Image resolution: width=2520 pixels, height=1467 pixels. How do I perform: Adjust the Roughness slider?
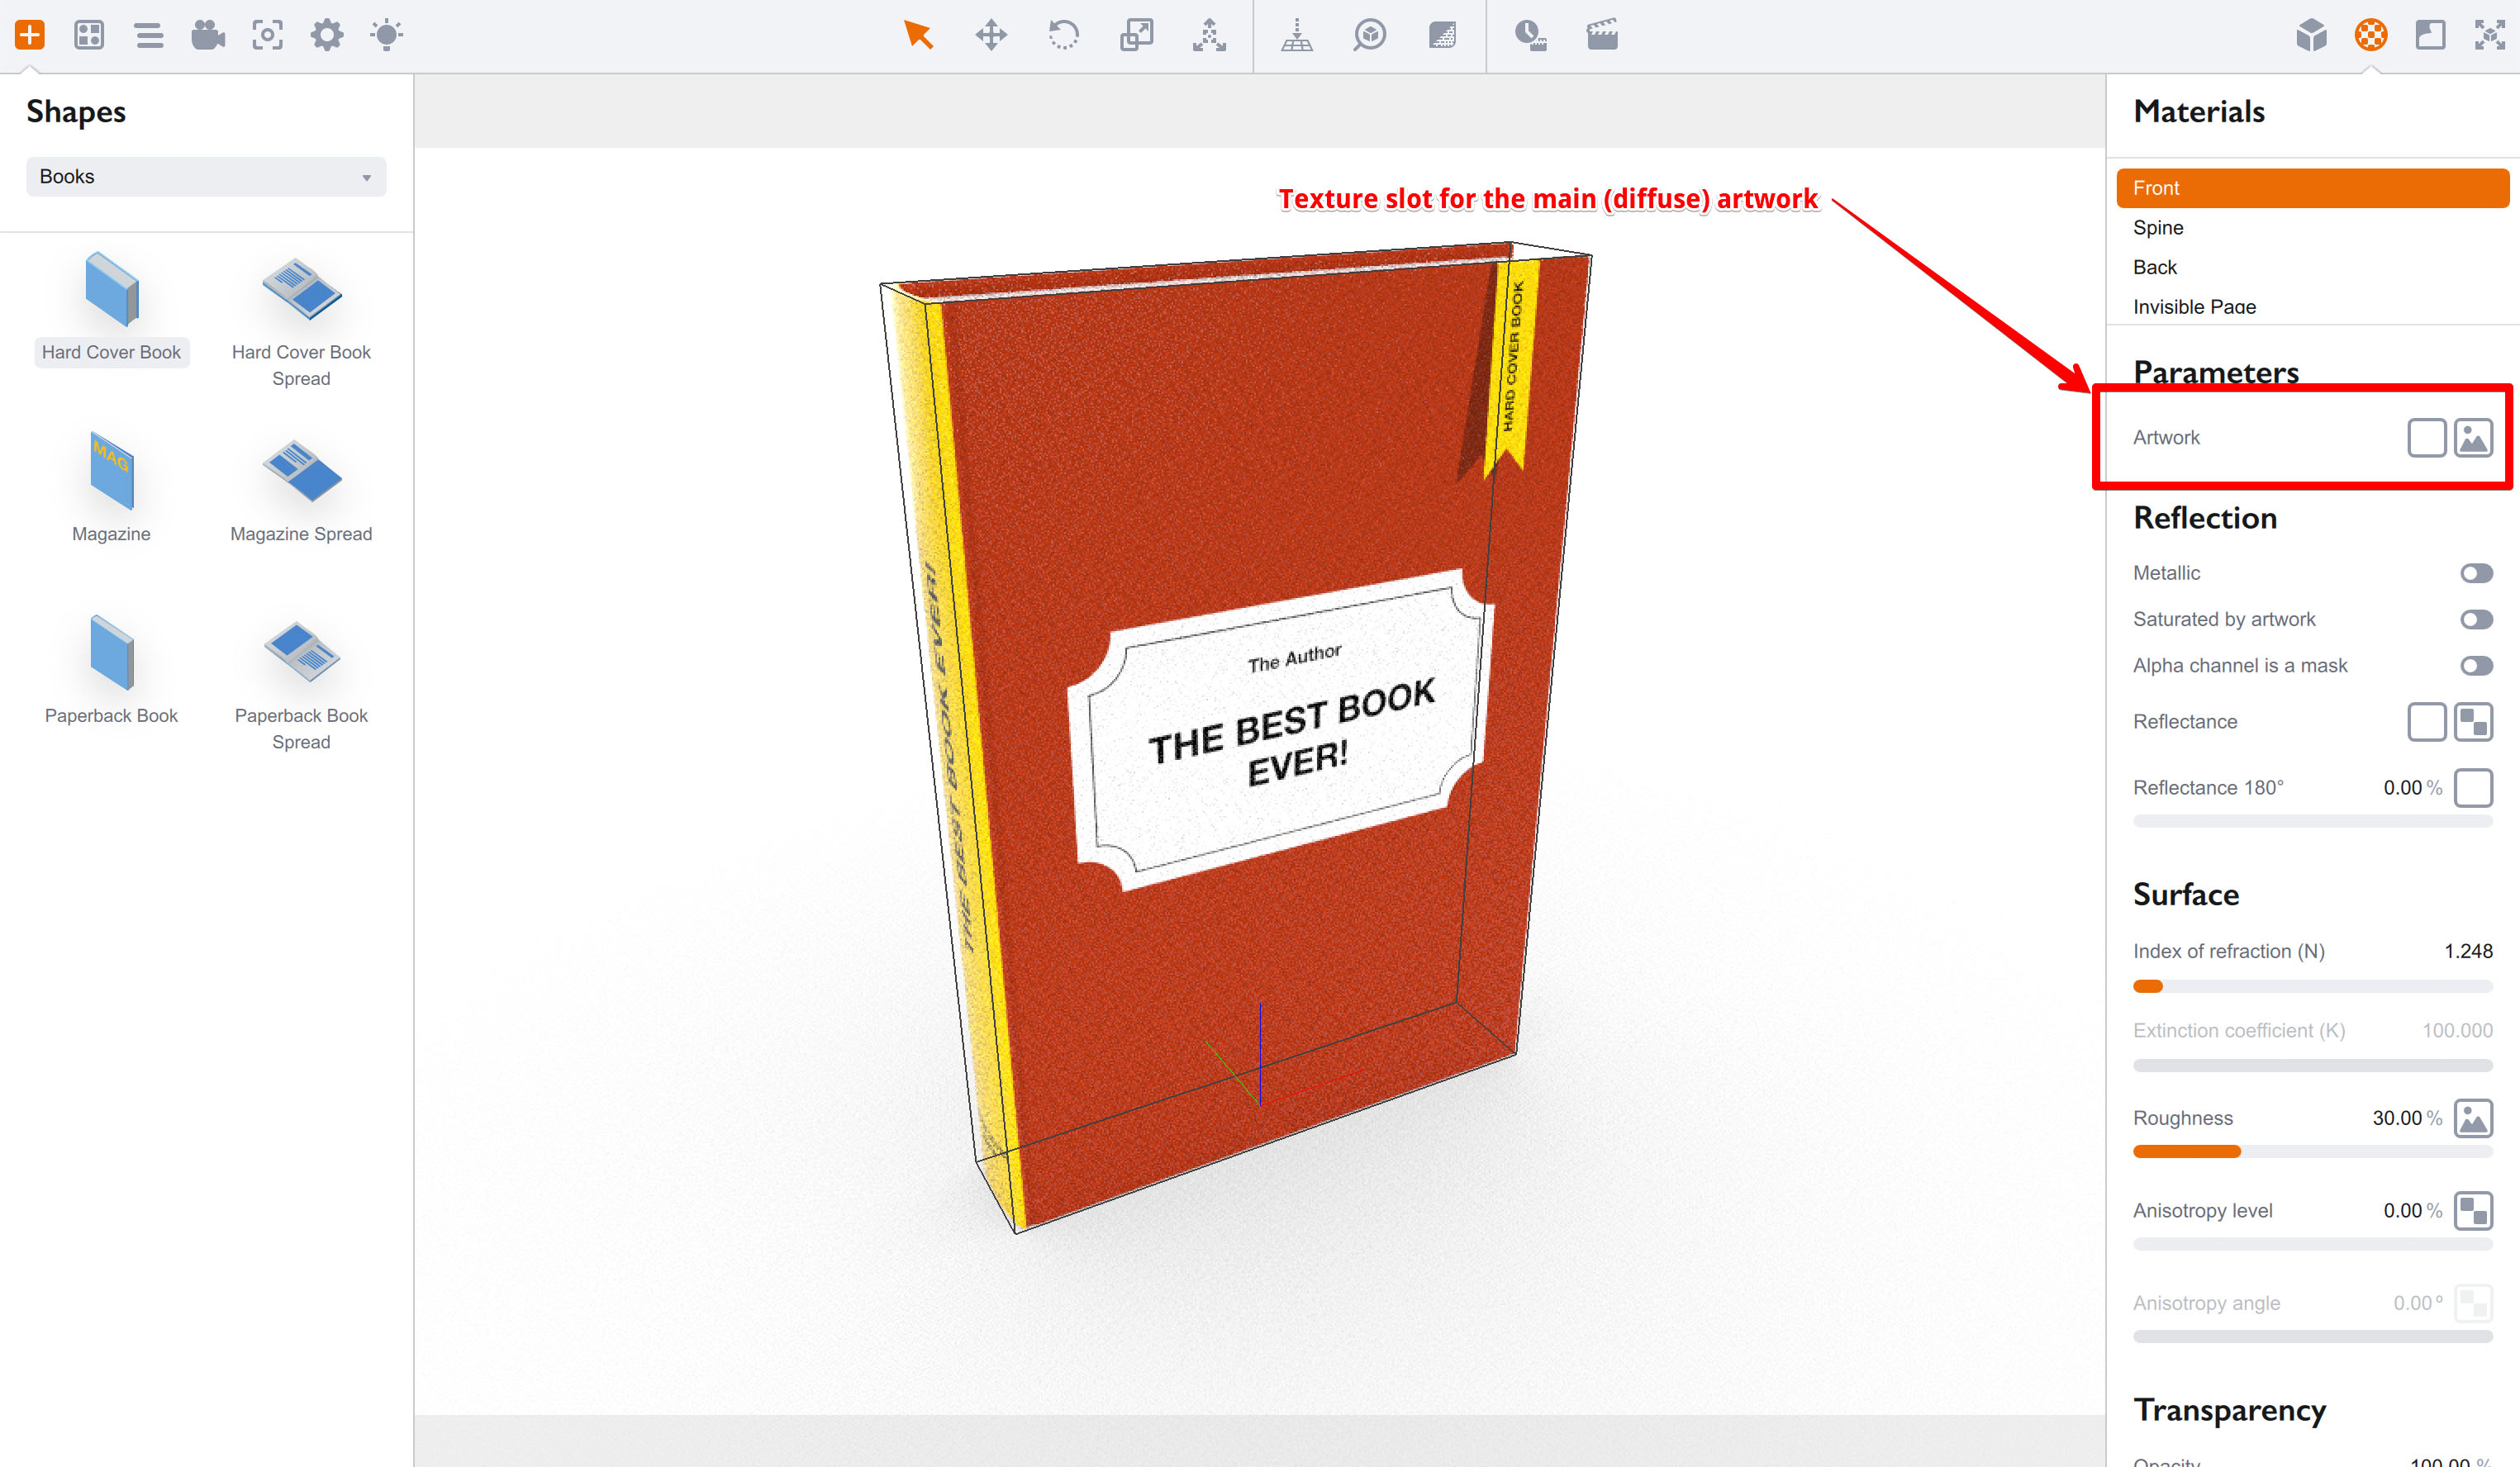click(x=2237, y=1151)
